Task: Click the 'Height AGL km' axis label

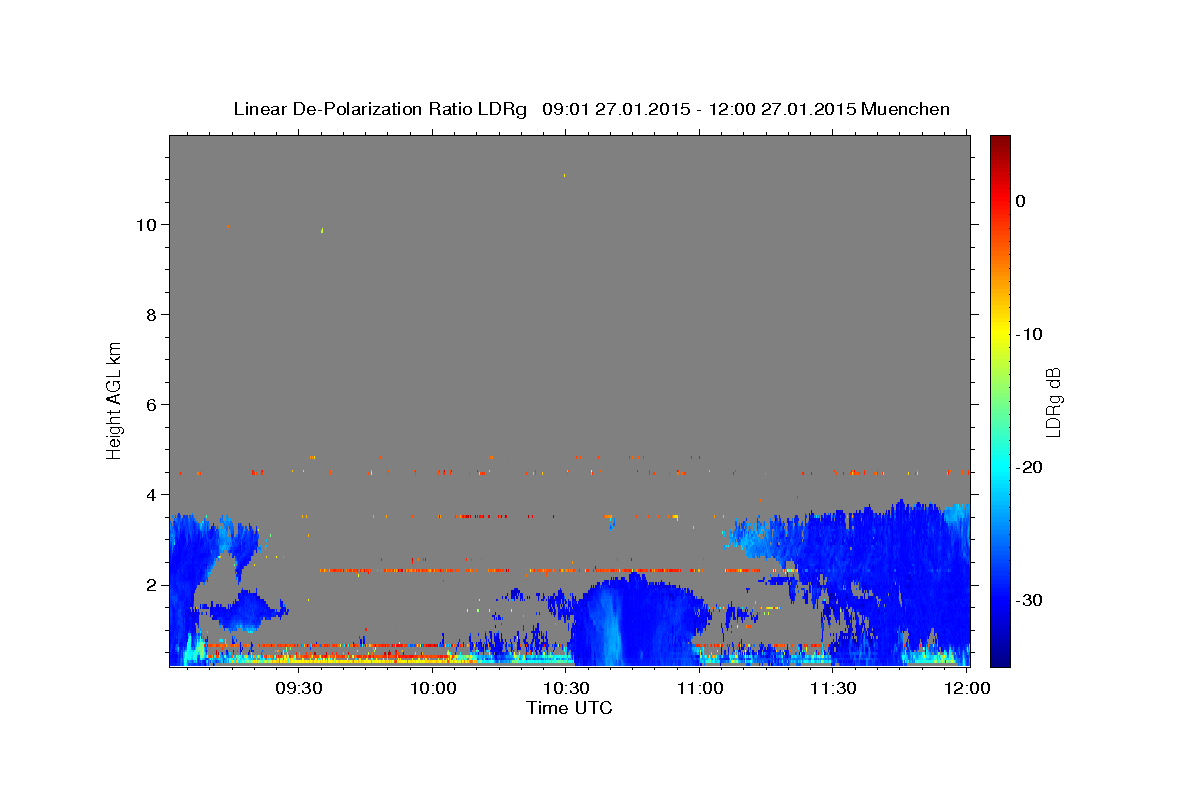Action: (115, 400)
